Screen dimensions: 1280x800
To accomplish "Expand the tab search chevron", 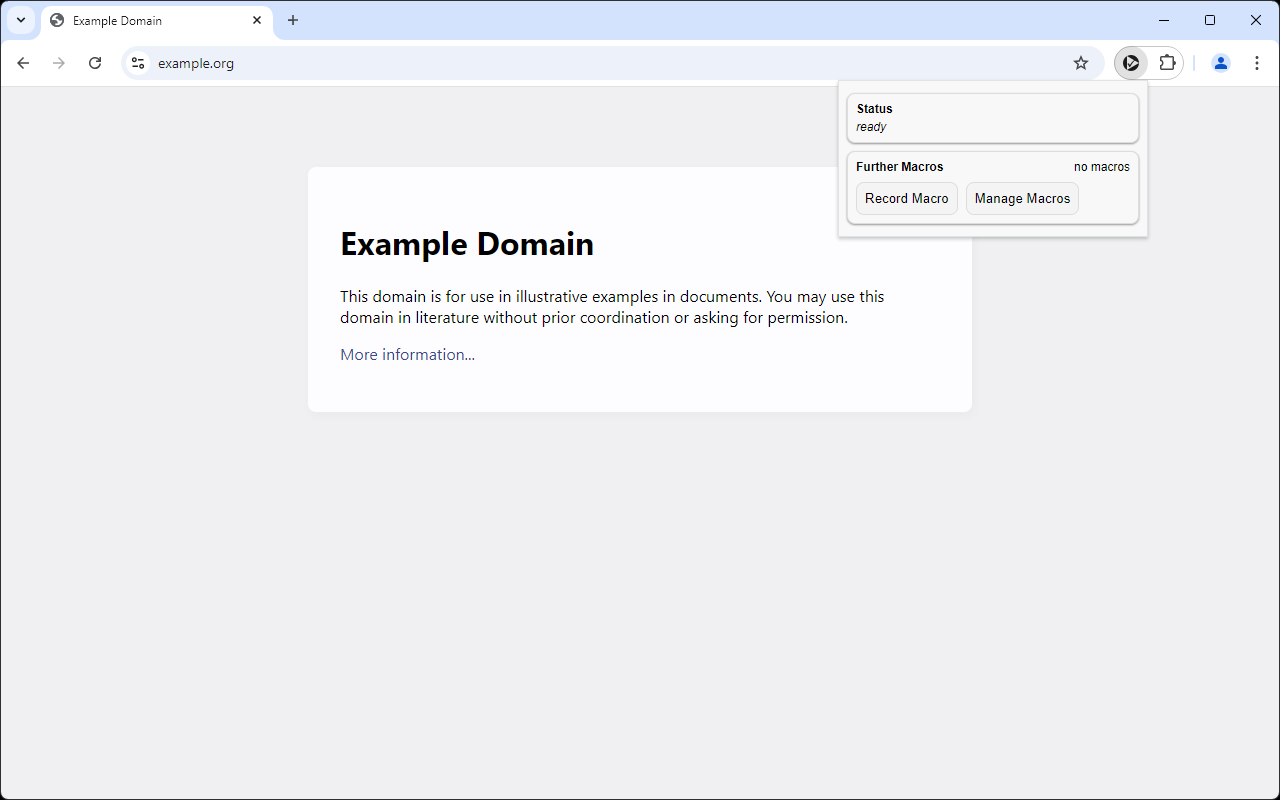I will pyautogui.click(x=20, y=20).
